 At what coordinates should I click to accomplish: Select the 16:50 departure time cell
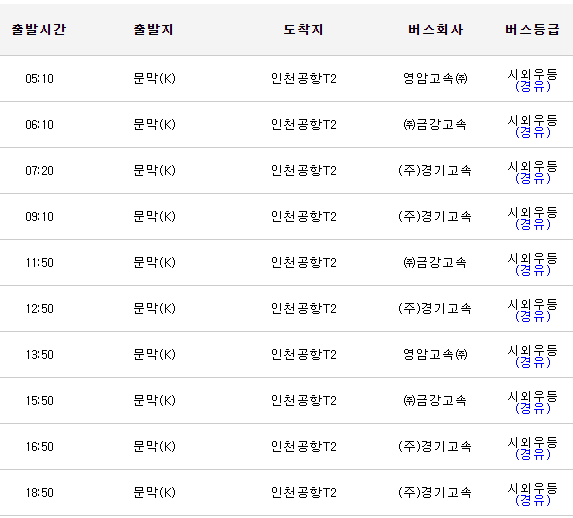pos(39,447)
